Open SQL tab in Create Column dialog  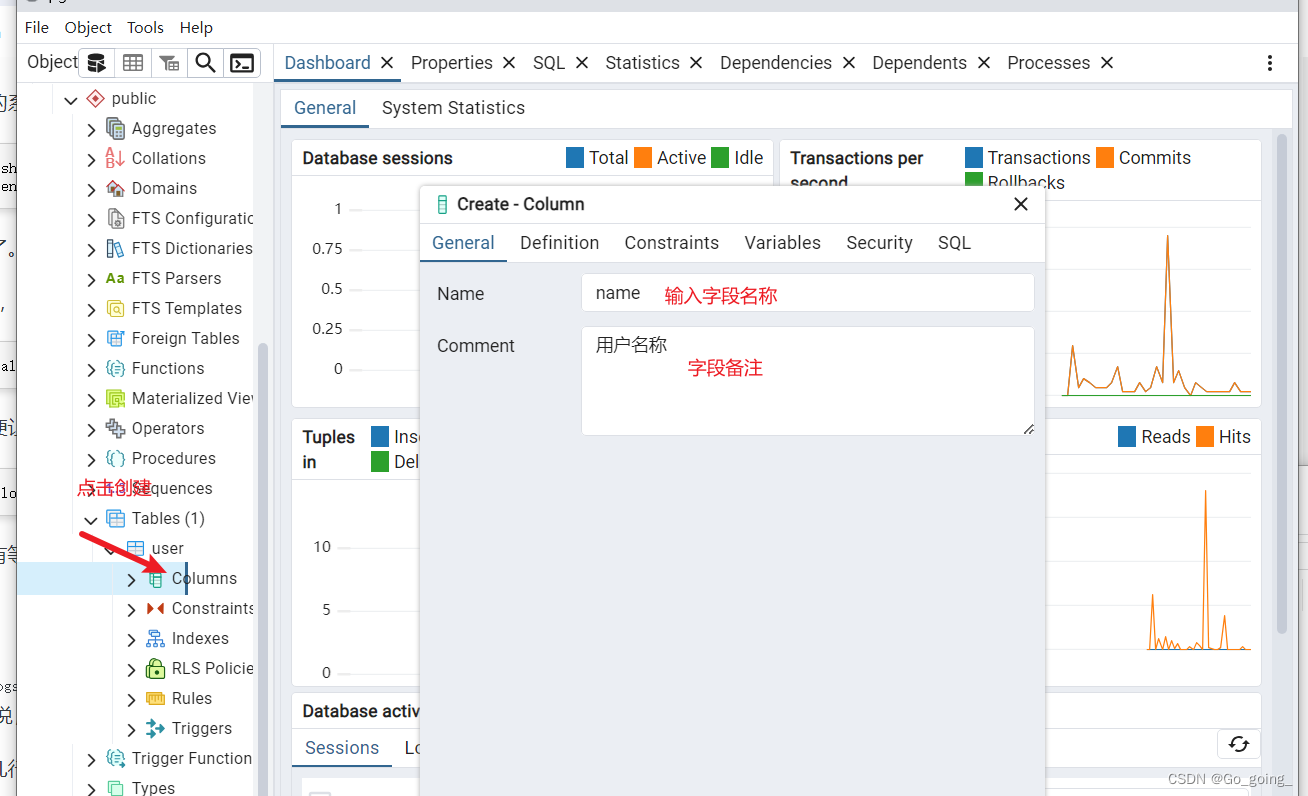click(x=954, y=243)
